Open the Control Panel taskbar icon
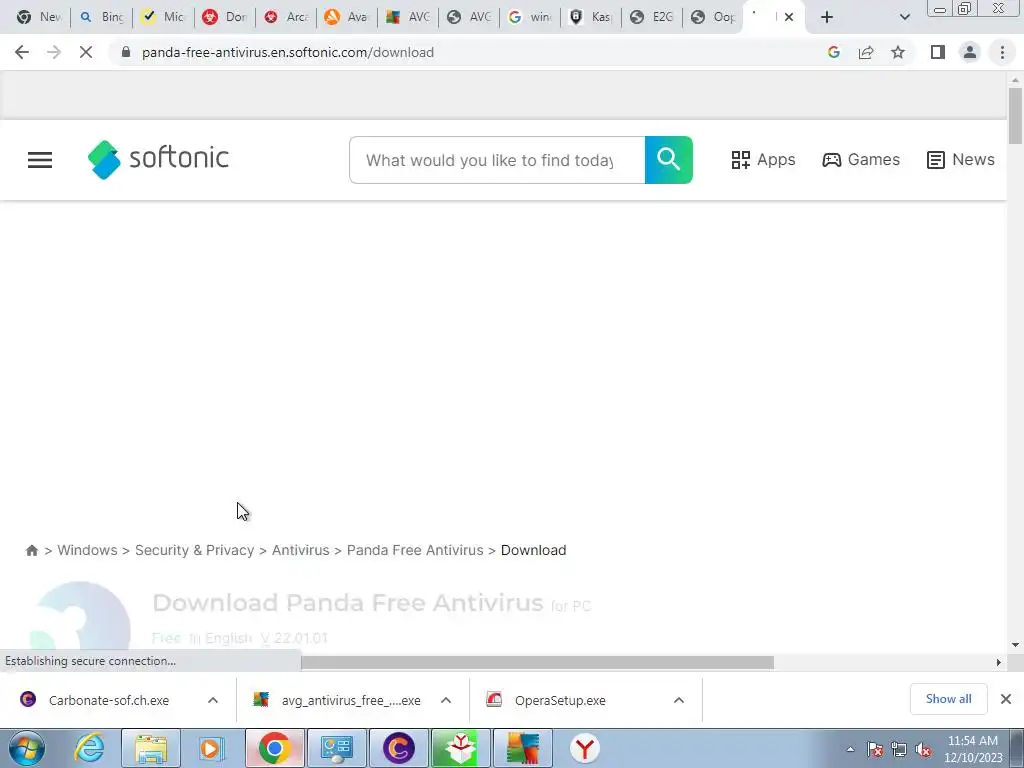Image resolution: width=1024 pixels, height=768 pixels. click(x=336, y=748)
